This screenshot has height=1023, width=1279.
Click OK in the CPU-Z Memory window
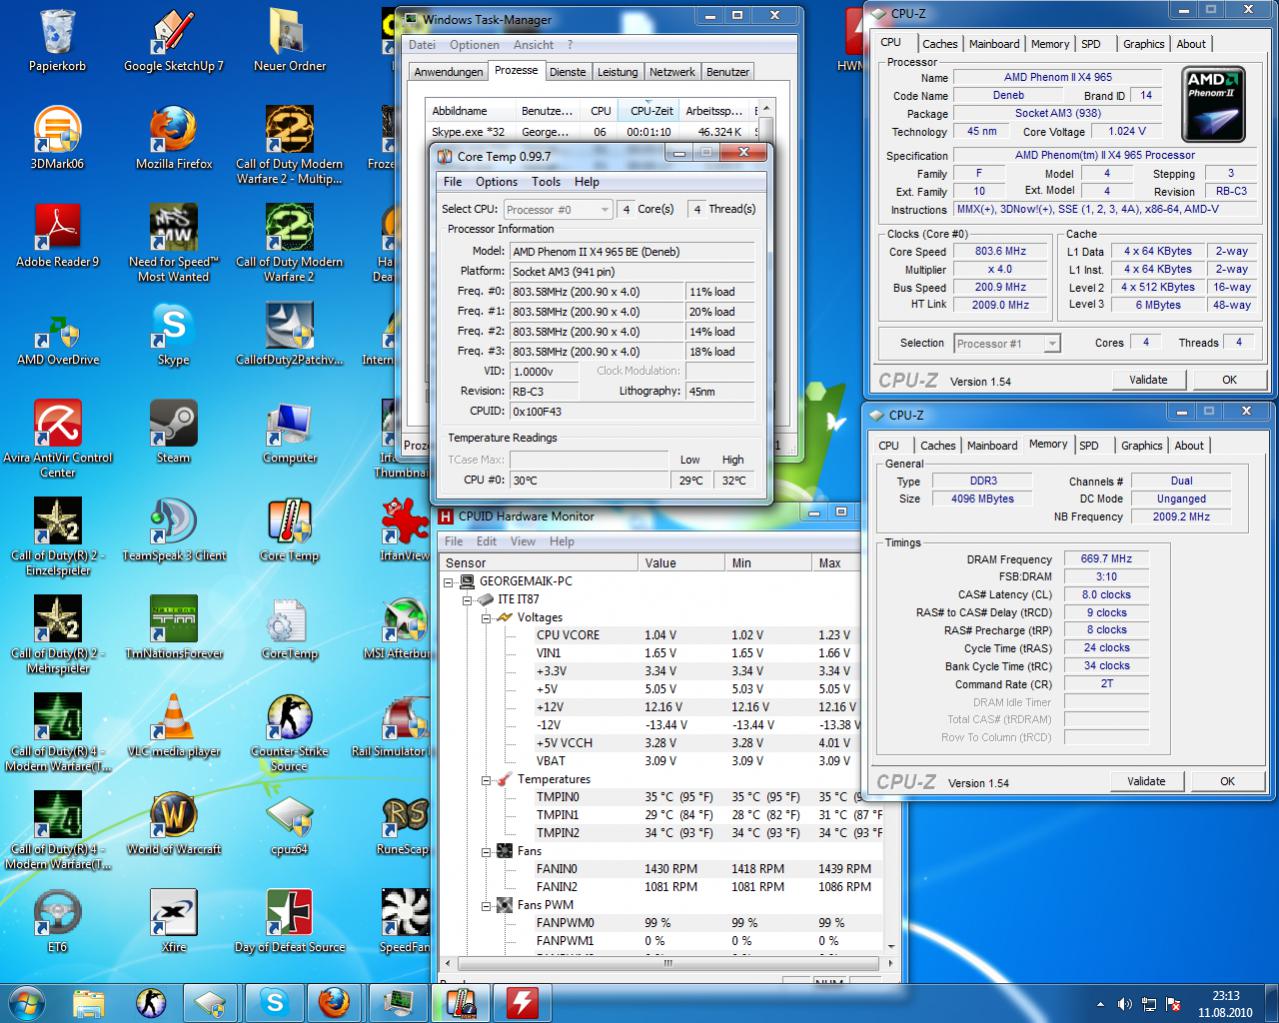tap(1227, 782)
